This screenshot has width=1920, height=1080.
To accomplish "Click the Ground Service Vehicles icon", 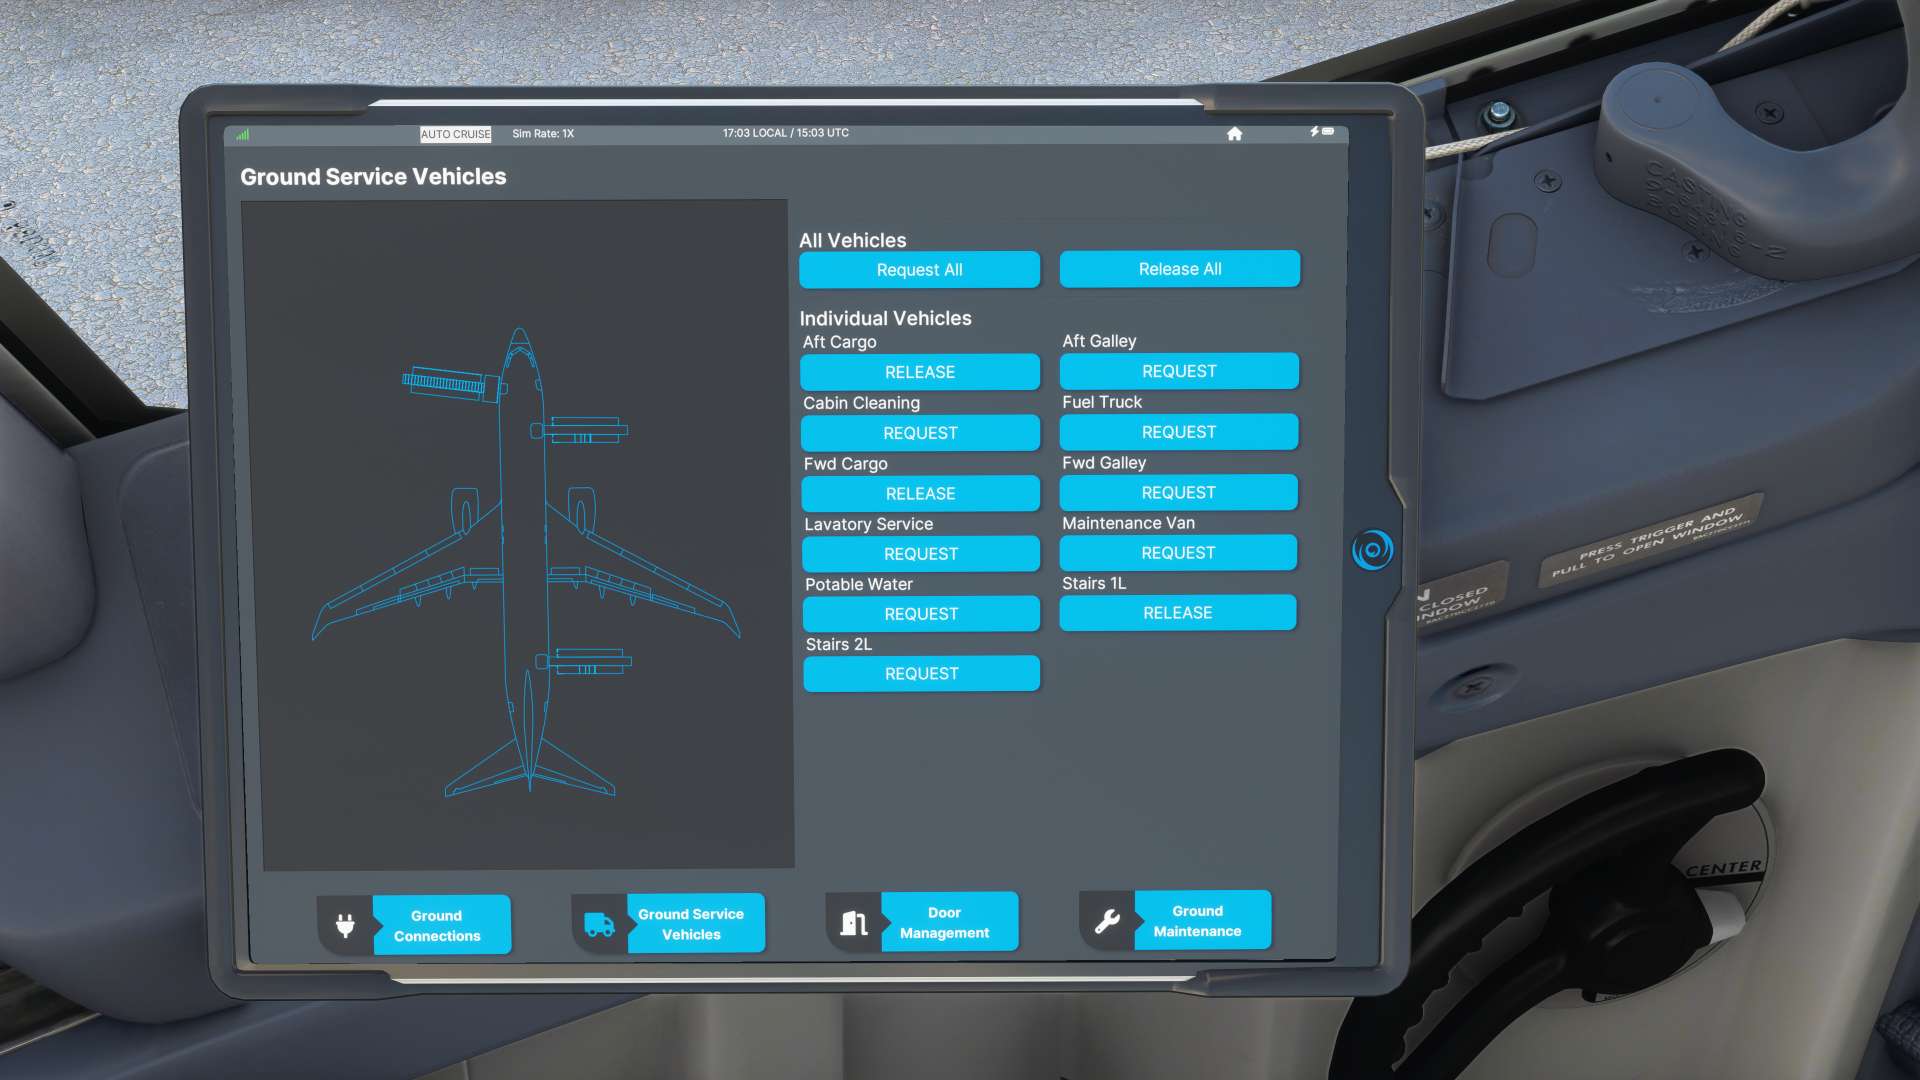I will coord(599,922).
